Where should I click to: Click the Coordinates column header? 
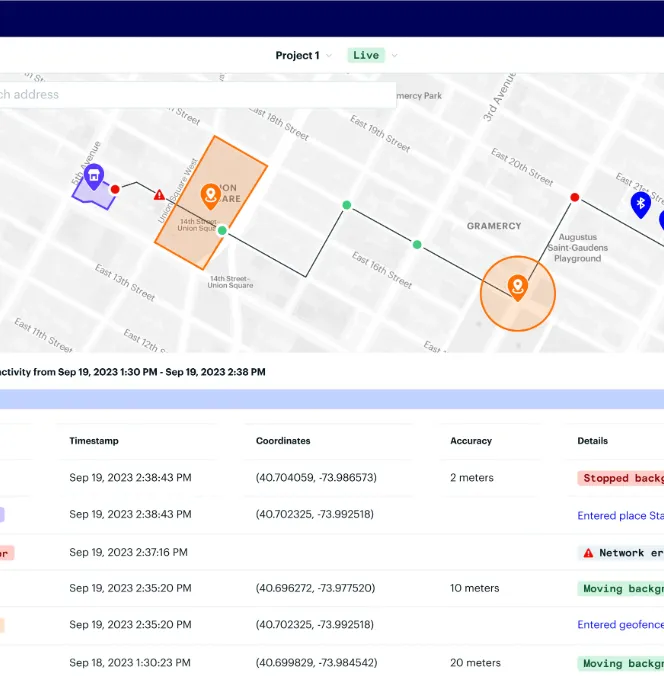coord(283,441)
